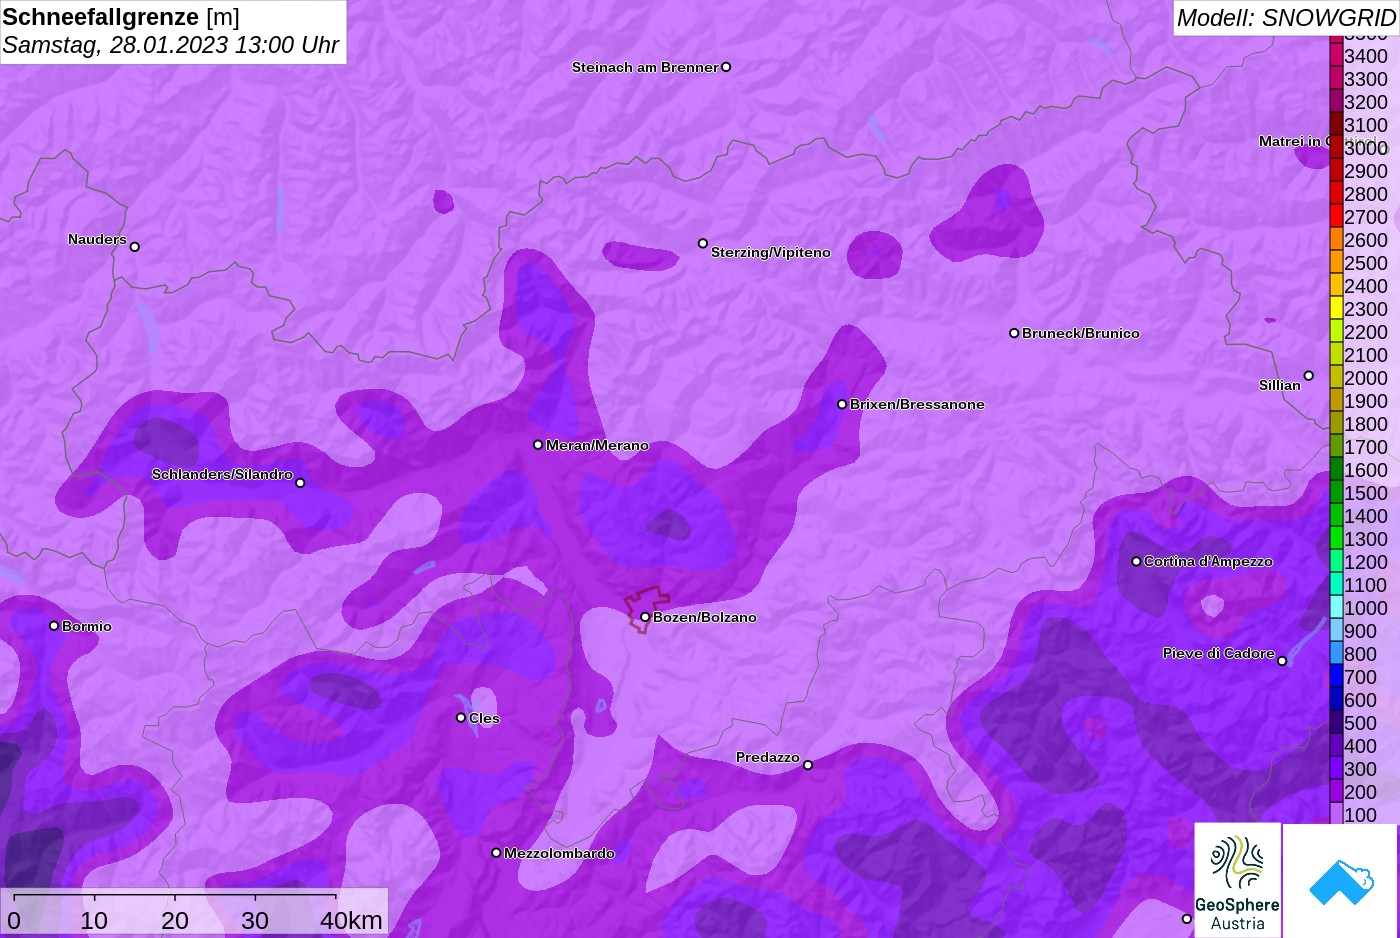Image resolution: width=1400 pixels, height=938 pixels.
Task: Select the Schlanders/Silandro marker
Action: pyautogui.click(x=300, y=483)
